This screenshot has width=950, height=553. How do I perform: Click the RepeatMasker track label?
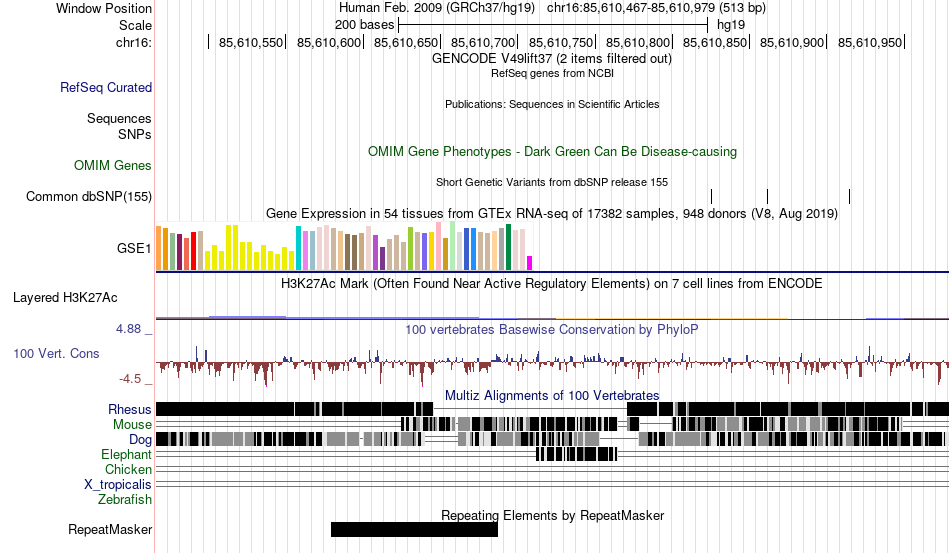[110, 529]
